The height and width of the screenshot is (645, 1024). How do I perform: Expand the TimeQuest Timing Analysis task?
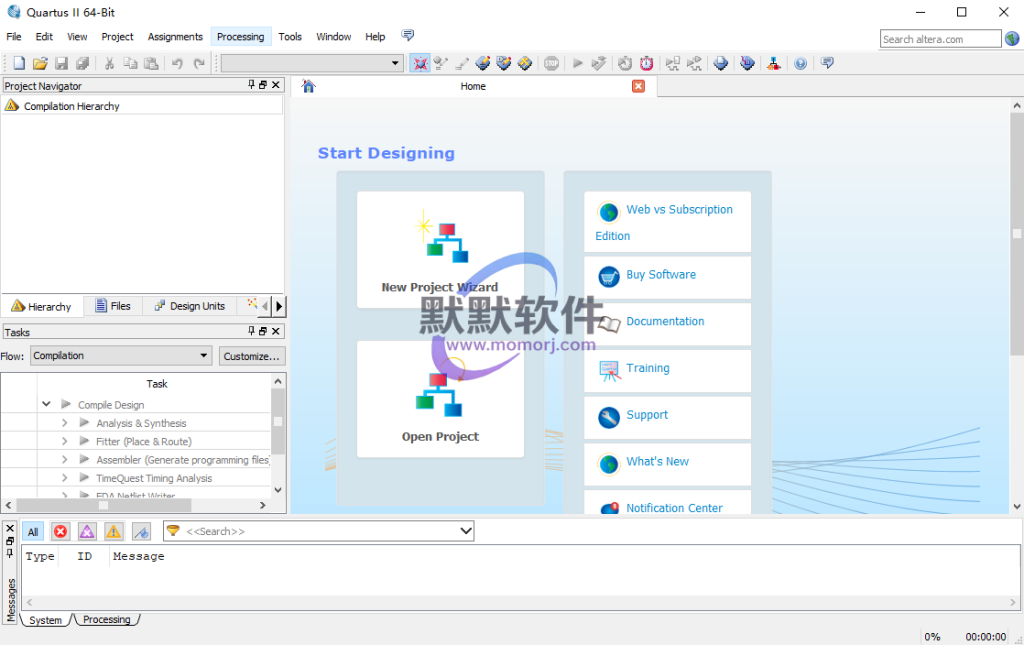coord(65,478)
